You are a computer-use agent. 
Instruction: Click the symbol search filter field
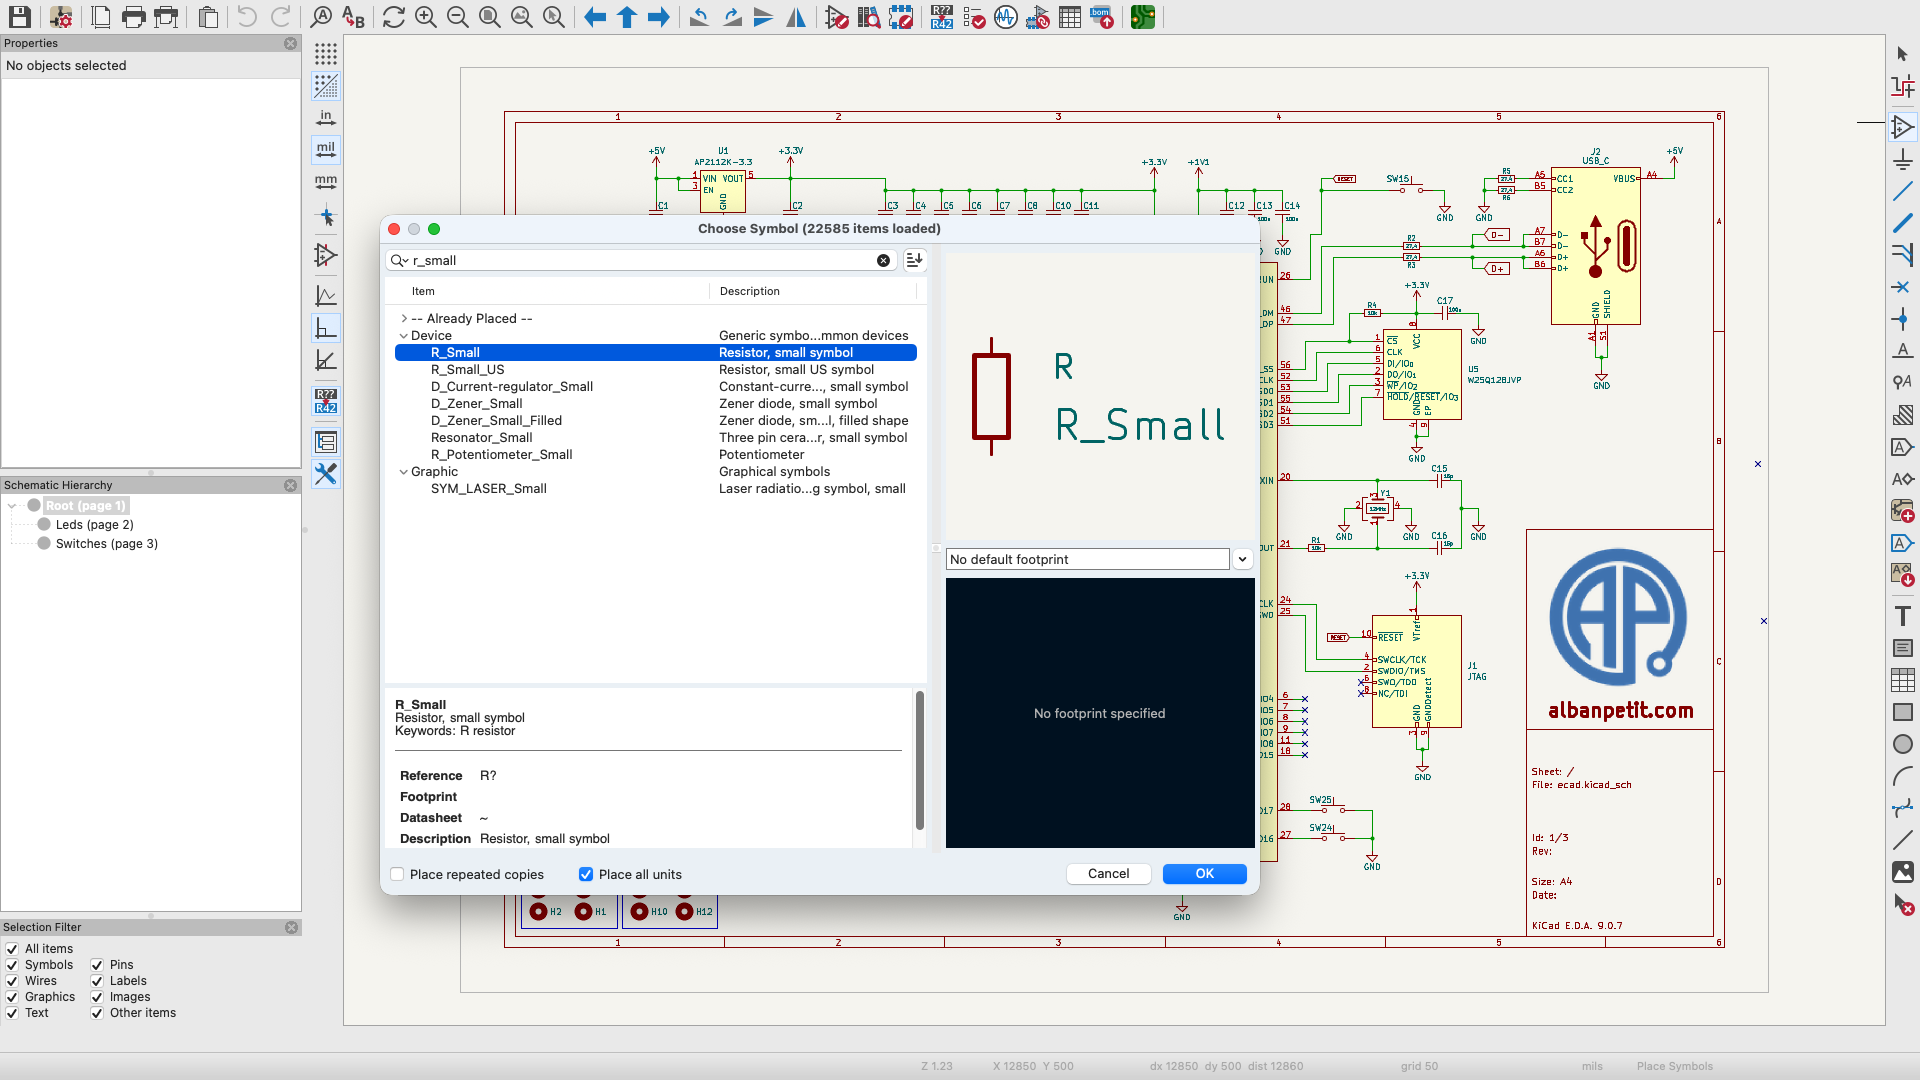[640, 260]
